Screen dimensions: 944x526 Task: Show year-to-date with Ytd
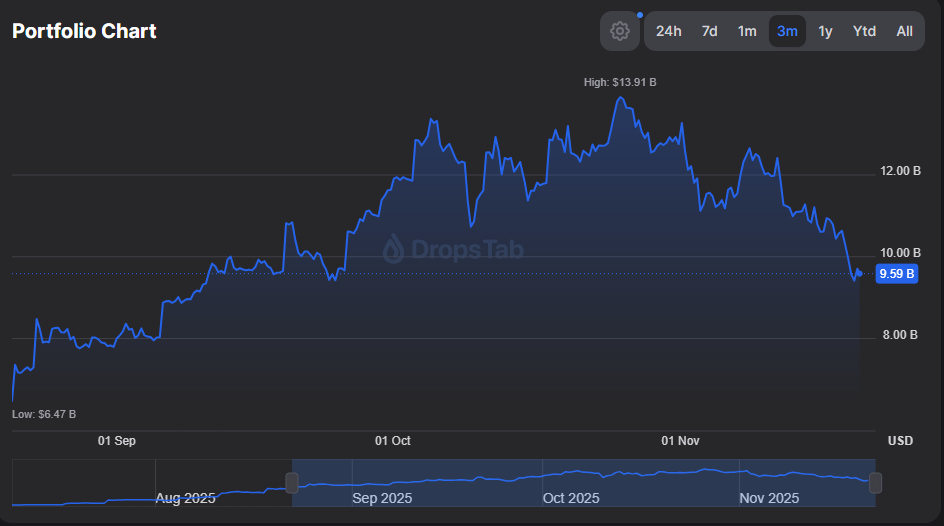click(x=864, y=31)
